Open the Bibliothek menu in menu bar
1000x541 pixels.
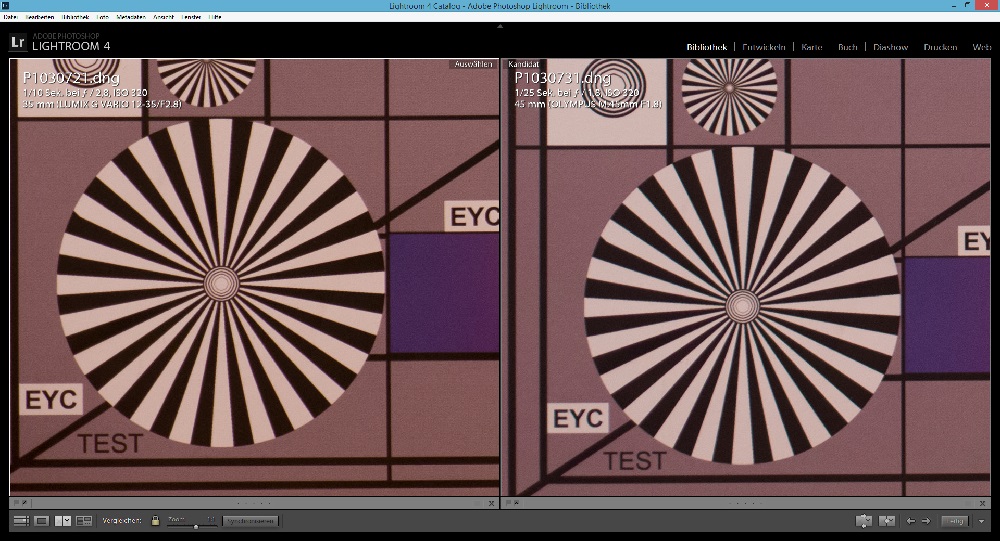(75, 17)
